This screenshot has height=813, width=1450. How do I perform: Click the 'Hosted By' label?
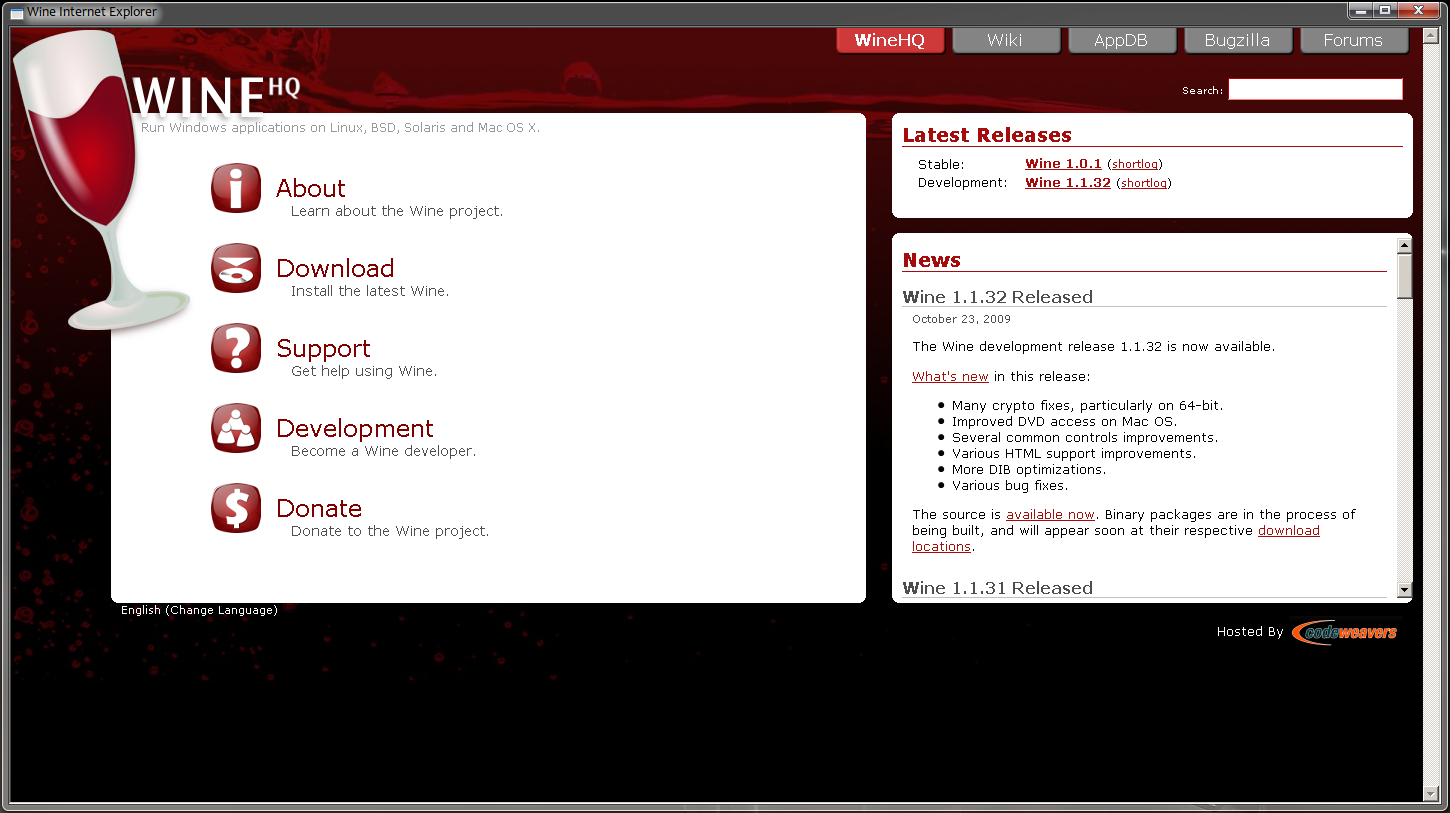[x=1250, y=632]
